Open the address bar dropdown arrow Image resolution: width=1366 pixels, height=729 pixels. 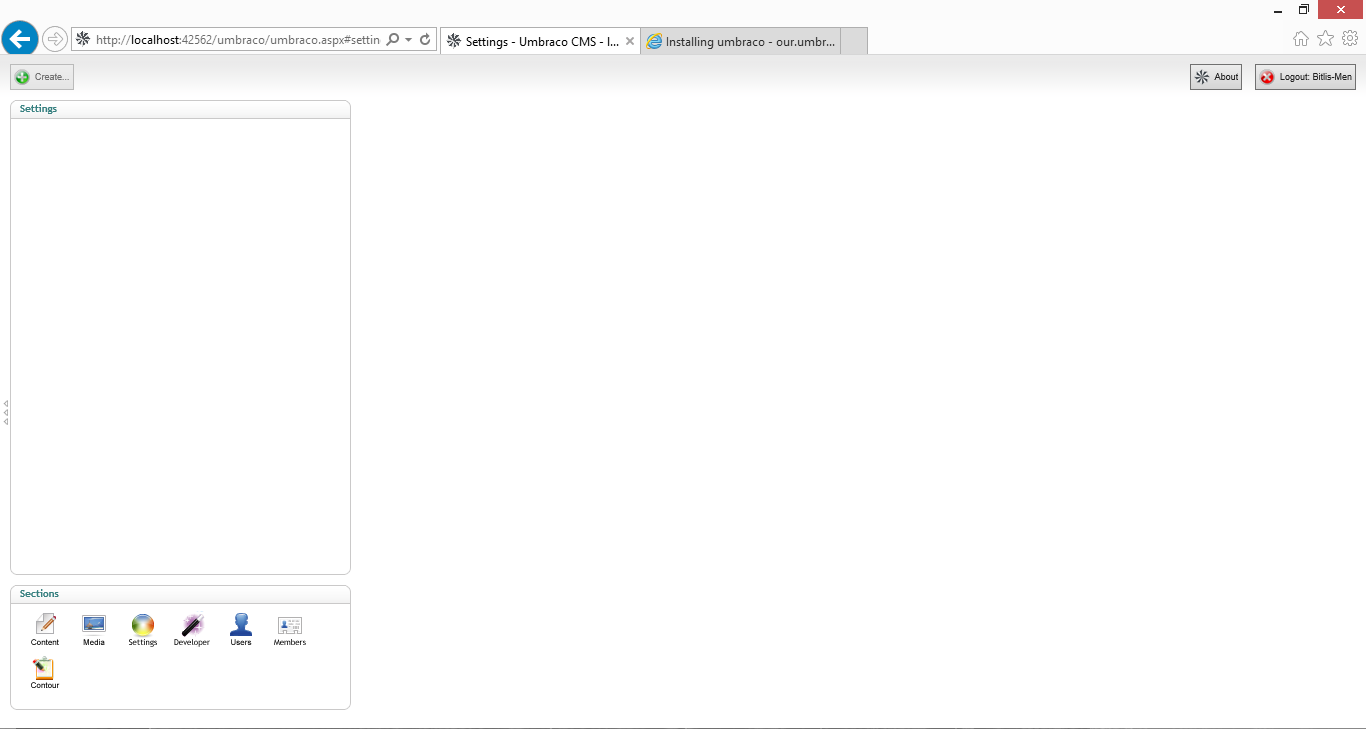point(408,40)
